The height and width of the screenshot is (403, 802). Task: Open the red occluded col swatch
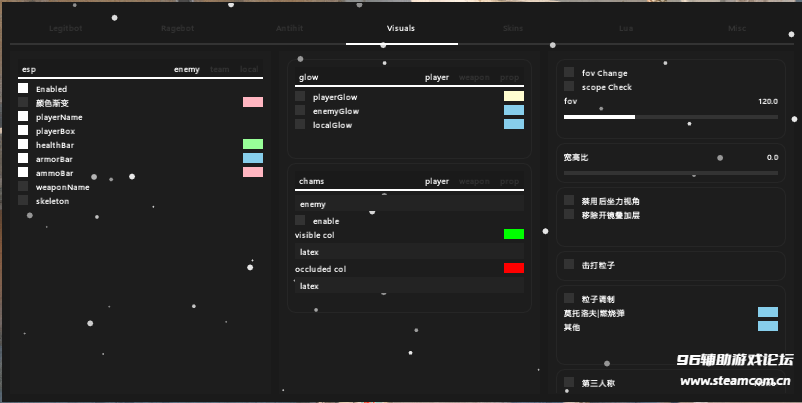pyautogui.click(x=513, y=269)
